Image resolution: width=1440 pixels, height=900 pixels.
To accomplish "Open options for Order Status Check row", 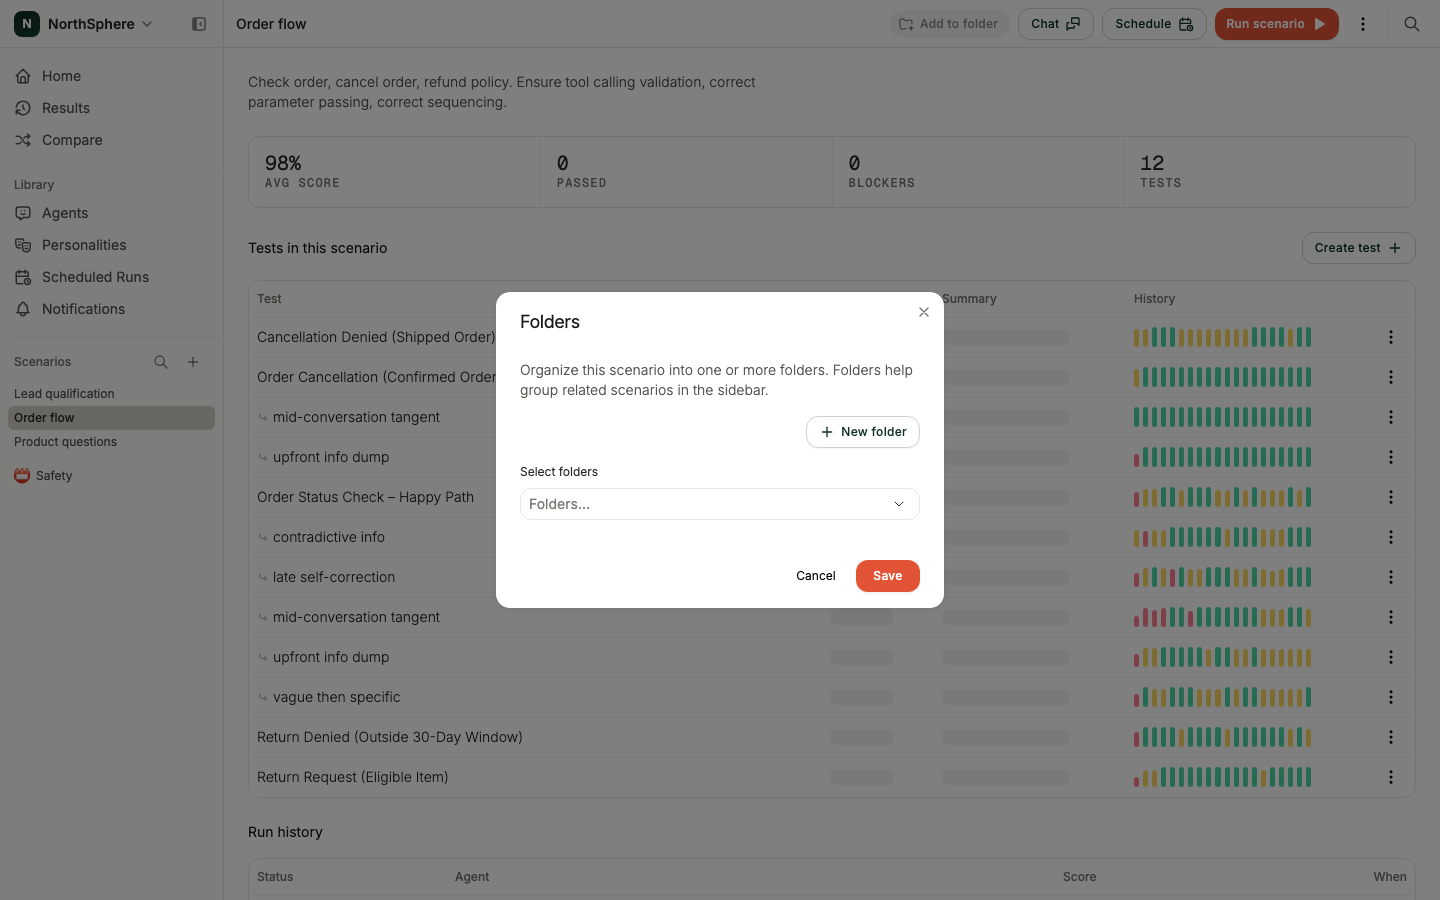I will 1391,497.
